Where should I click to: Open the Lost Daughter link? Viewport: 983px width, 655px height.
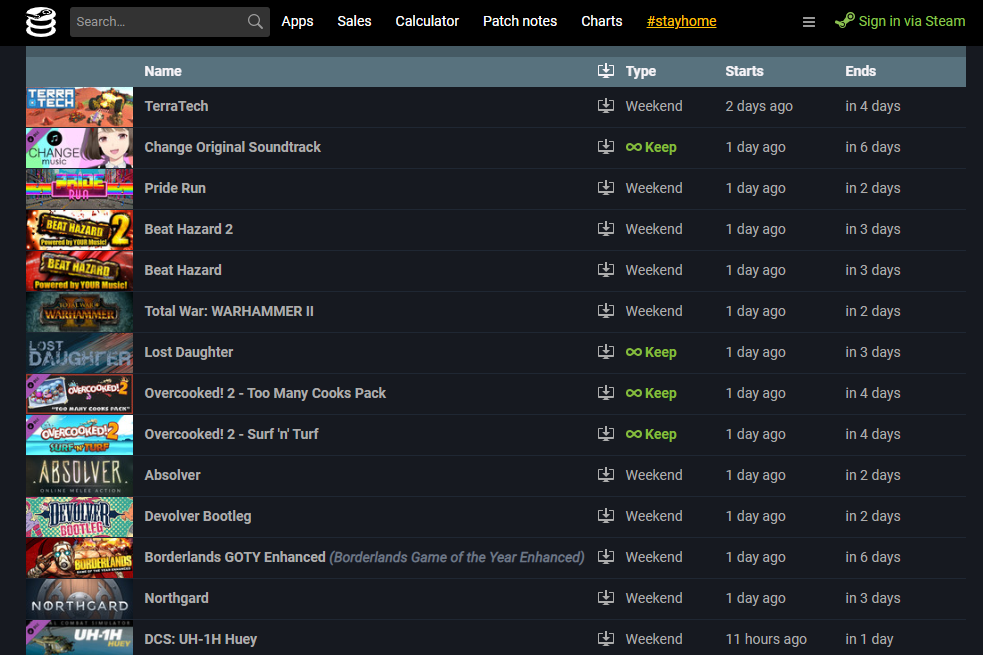[189, 352]
